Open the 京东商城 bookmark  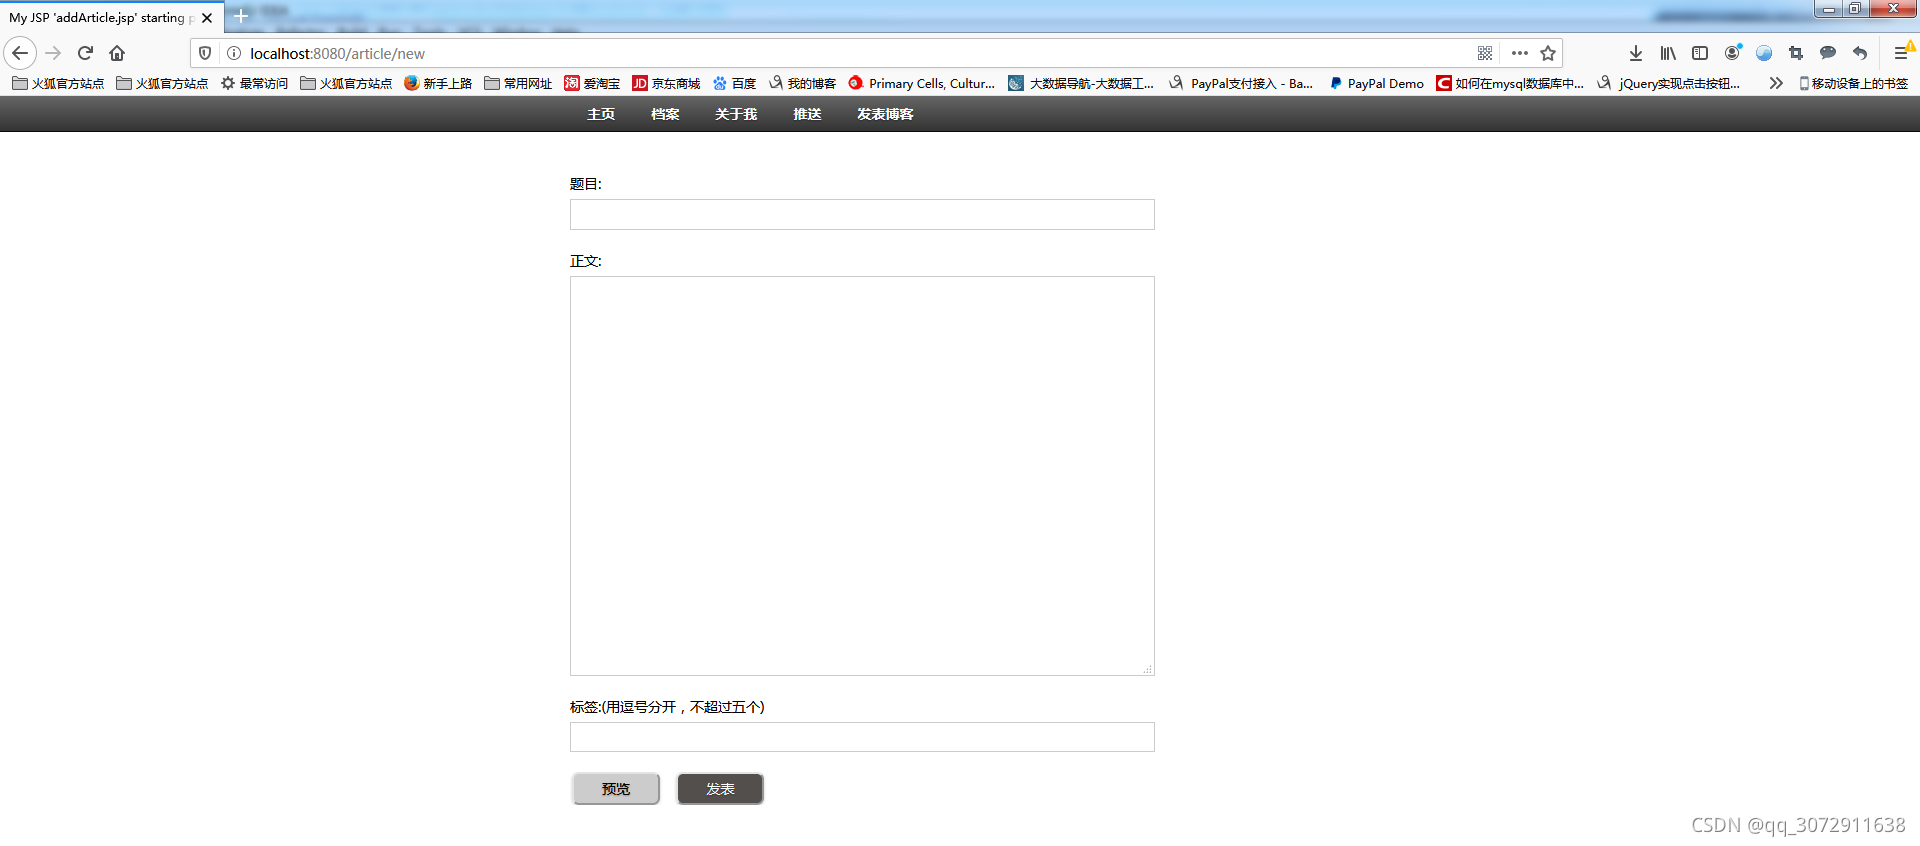click(666, 83)
